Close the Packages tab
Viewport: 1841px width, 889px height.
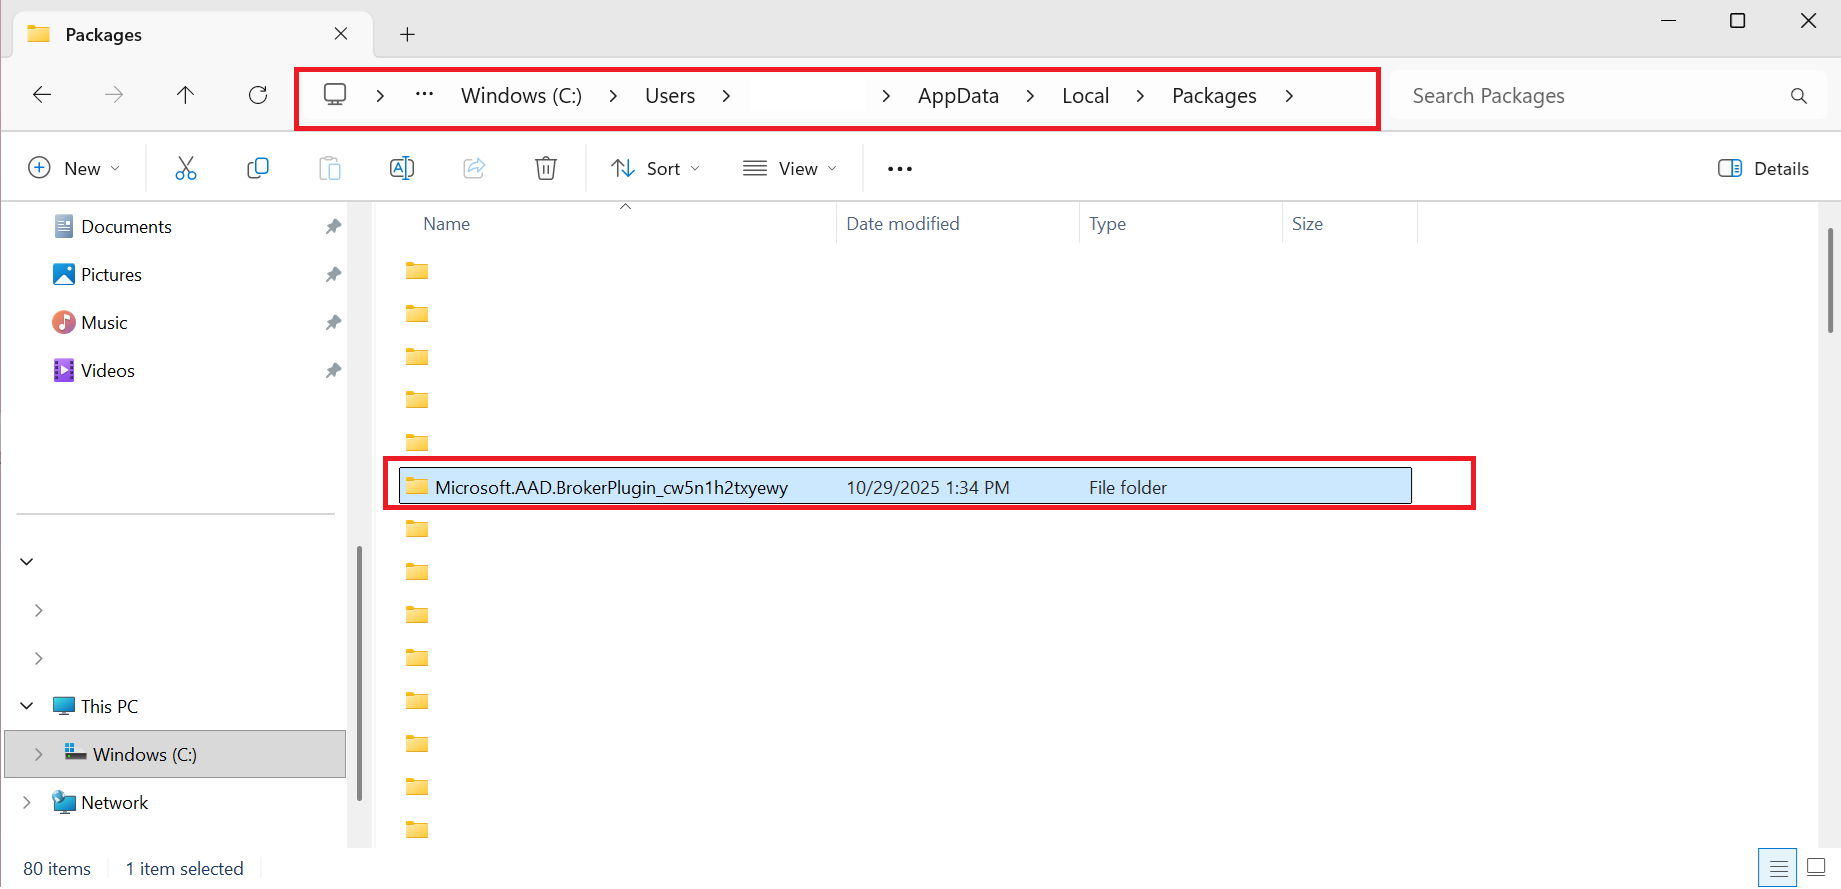click(x=341, y=34)
